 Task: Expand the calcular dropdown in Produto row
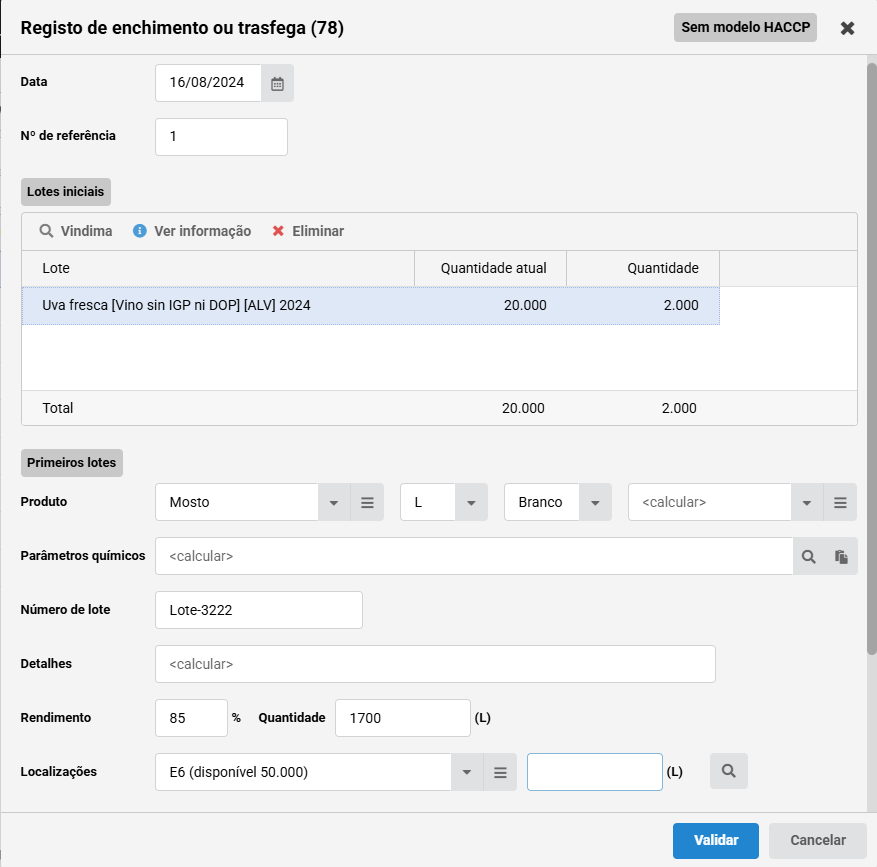point(807,502)
